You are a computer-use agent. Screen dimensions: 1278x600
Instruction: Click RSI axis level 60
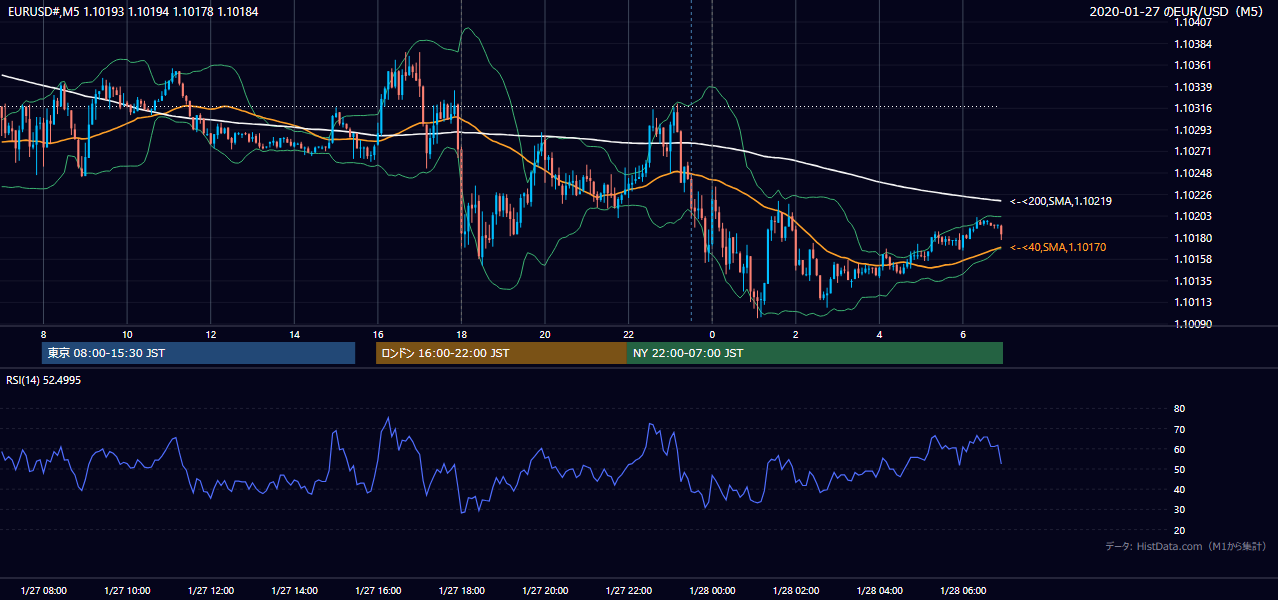tap(1179, 449)
